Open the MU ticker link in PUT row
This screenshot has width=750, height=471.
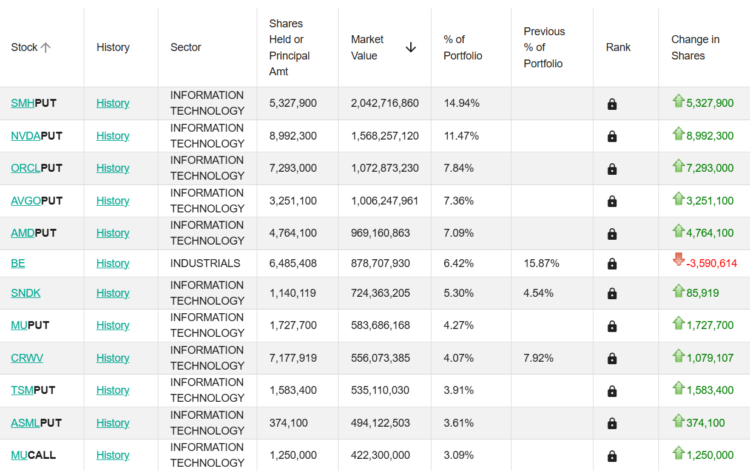(x=19, y=326)
